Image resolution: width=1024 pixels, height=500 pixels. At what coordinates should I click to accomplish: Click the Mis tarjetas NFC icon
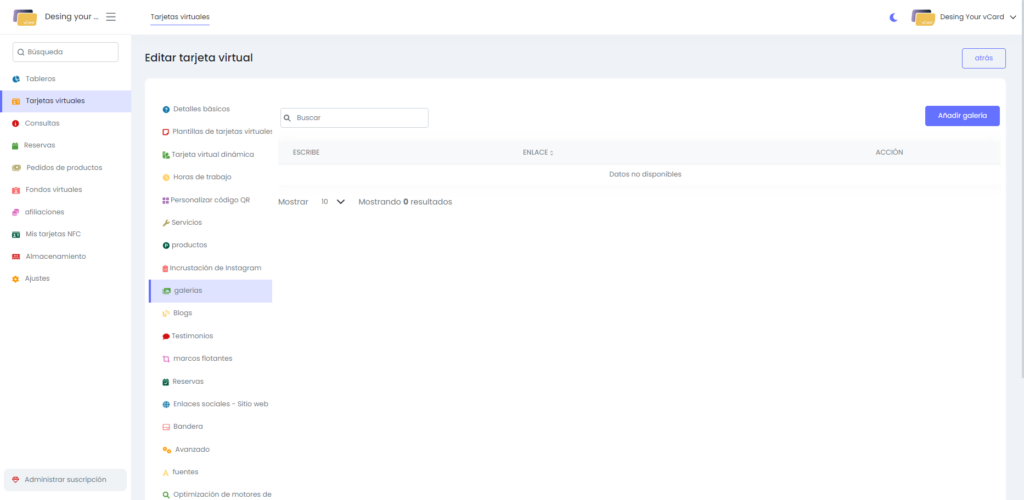tap(16, 234)
